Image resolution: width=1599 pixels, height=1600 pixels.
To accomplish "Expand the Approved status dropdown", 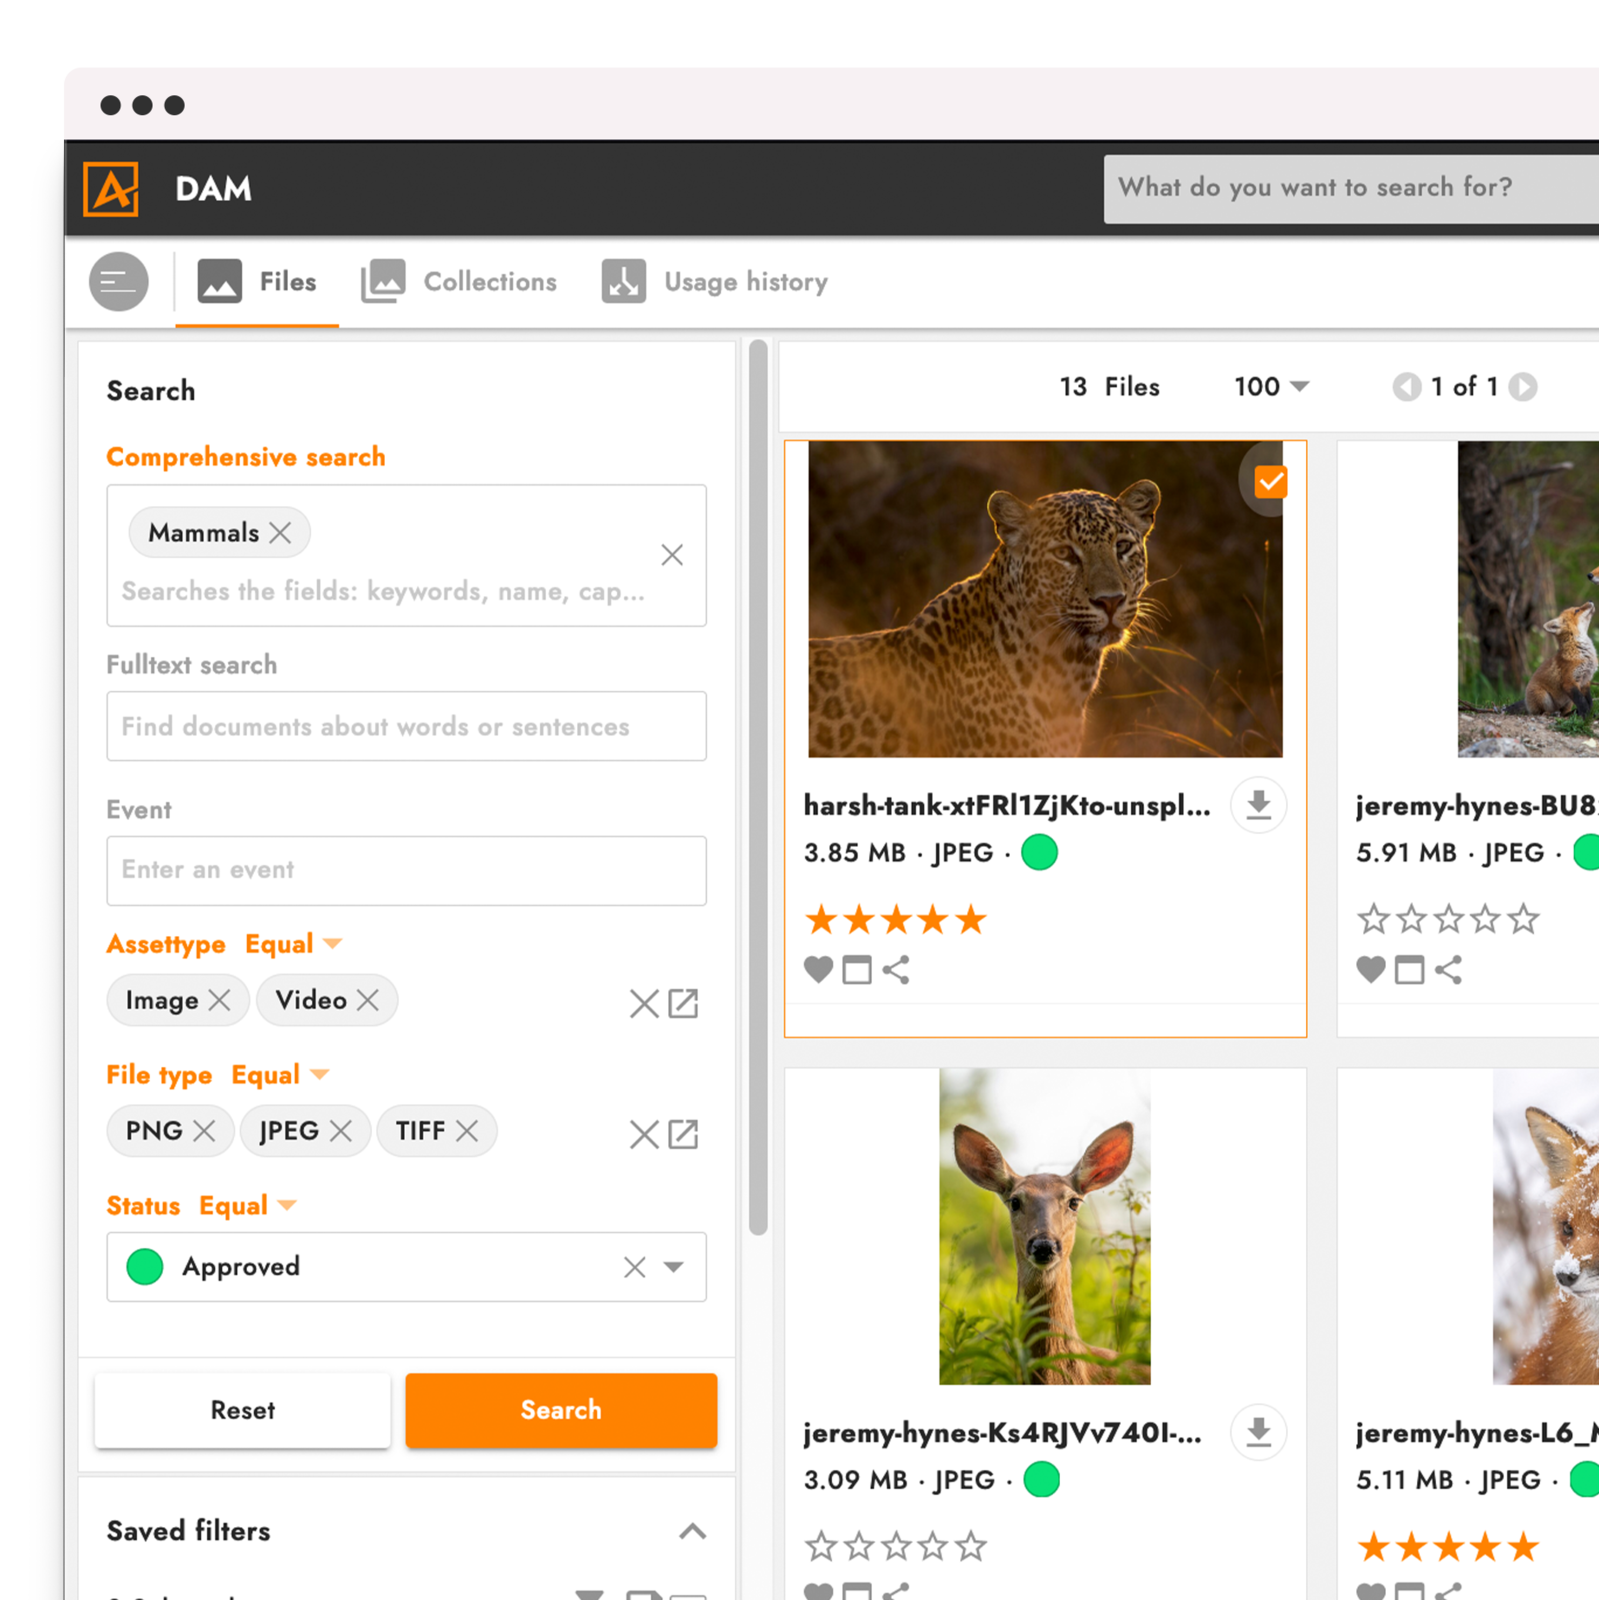I will click(x=674, y=1267).
